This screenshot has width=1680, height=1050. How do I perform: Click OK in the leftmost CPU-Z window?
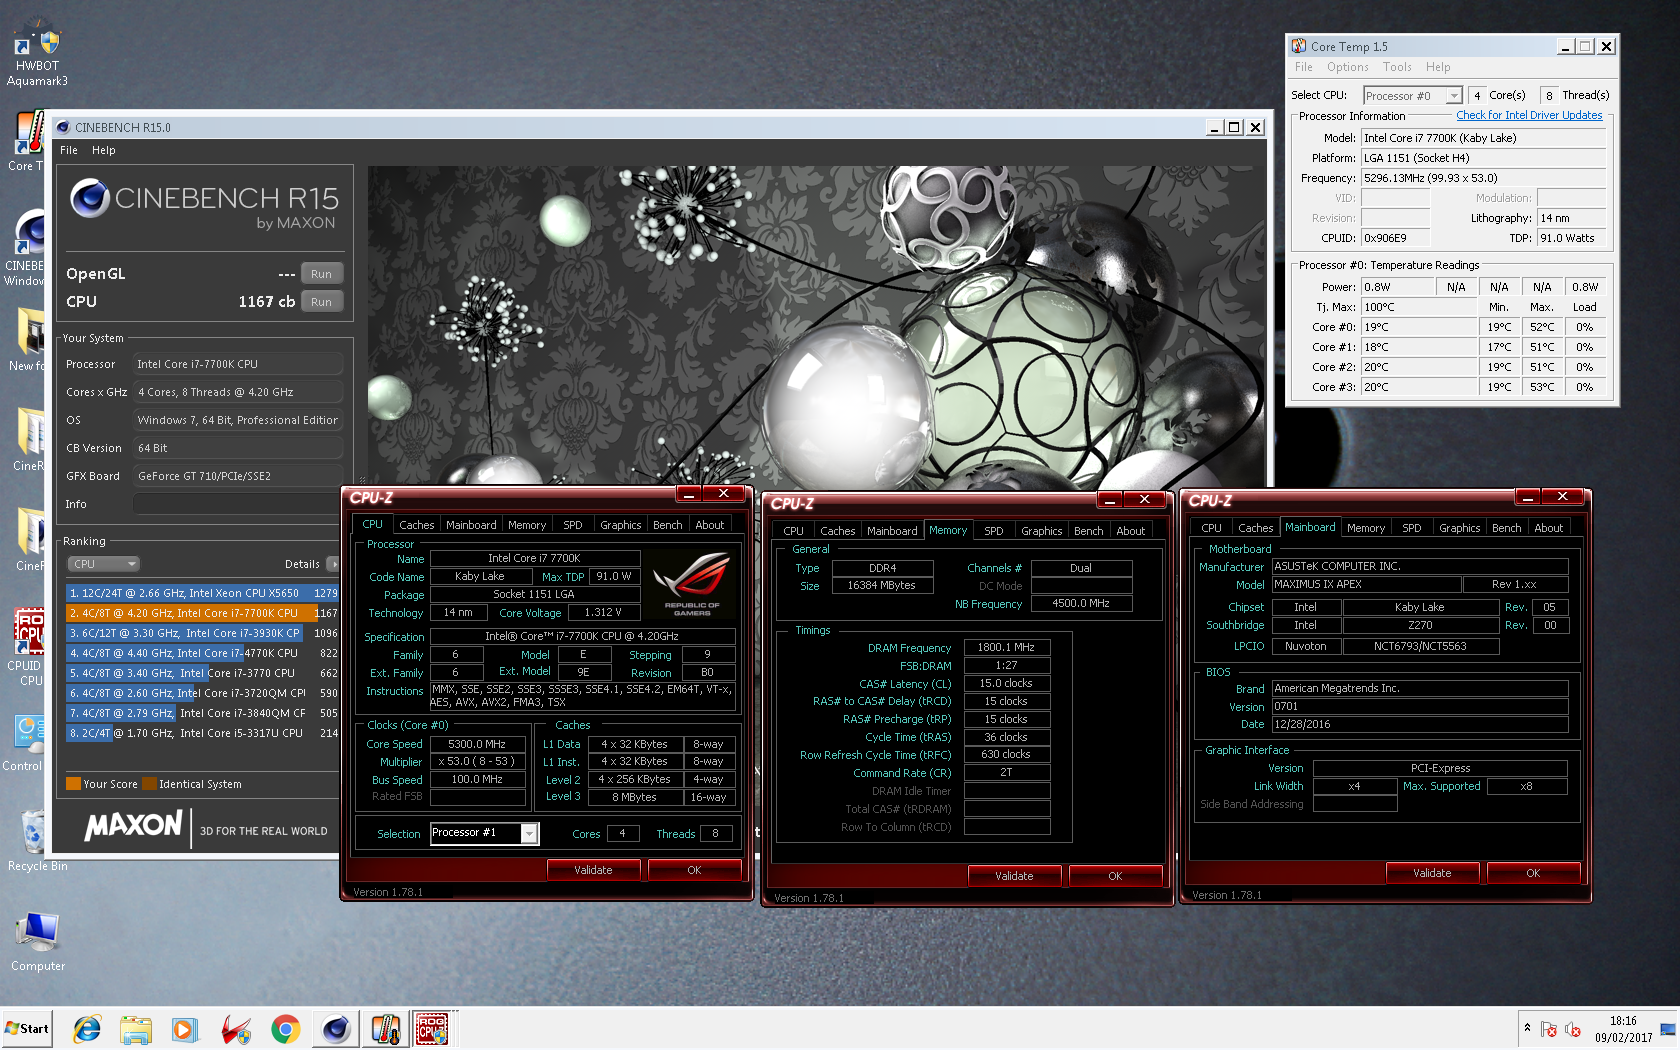[694, 870]
